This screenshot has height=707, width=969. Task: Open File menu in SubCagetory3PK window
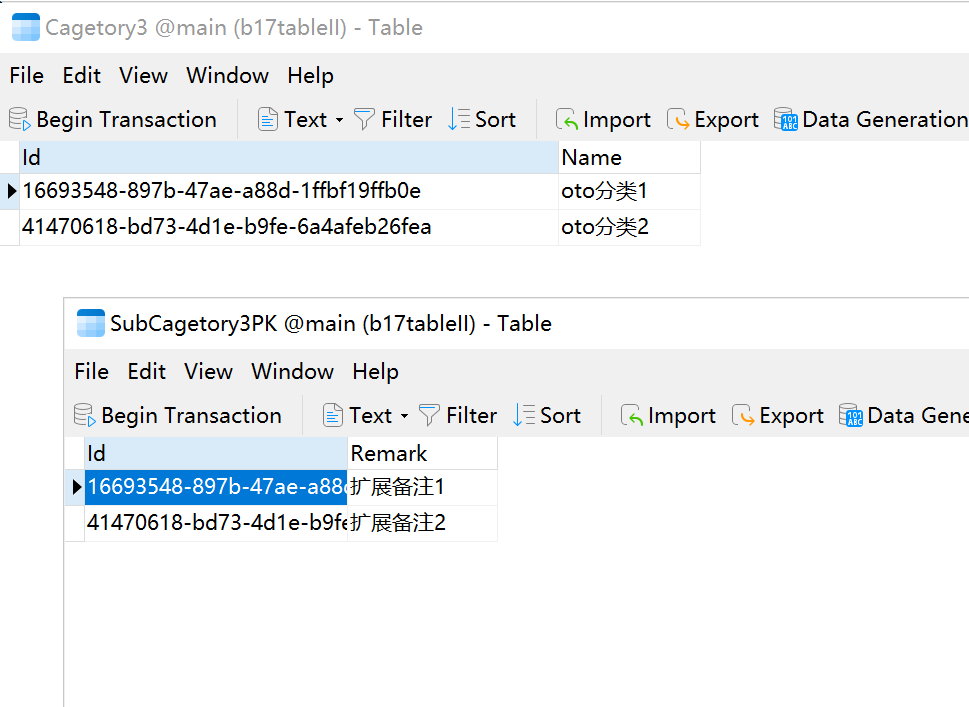click(x=91, y=371)
